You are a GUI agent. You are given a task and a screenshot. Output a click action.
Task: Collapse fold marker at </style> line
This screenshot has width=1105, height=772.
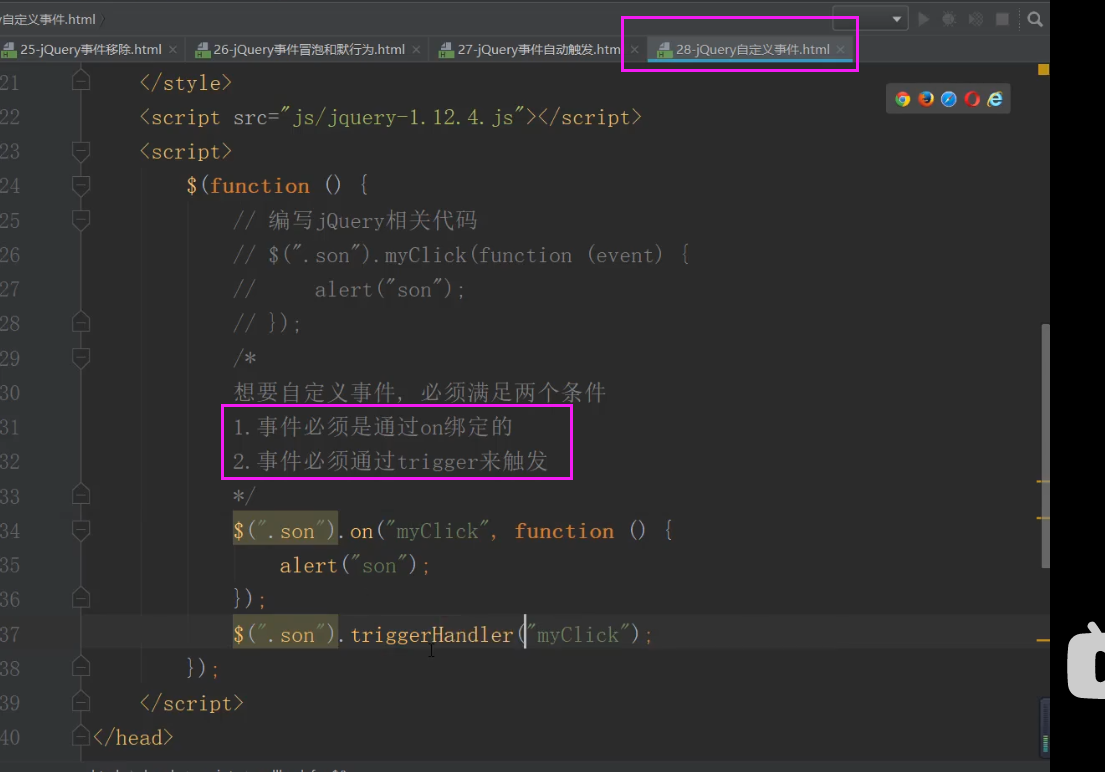(x=81, y=81)
